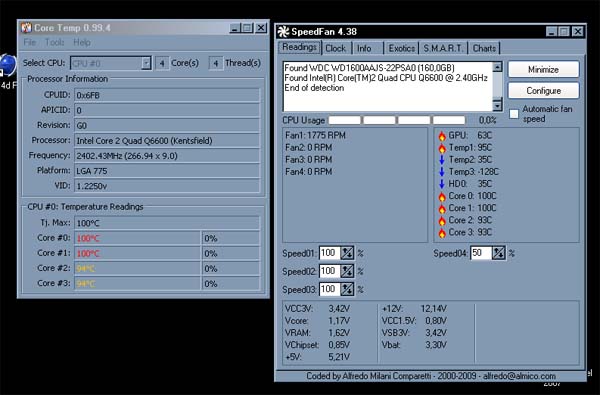The image size is (600, 395).
Task: Switch to the Charts tab
Action: click(484, 48)
